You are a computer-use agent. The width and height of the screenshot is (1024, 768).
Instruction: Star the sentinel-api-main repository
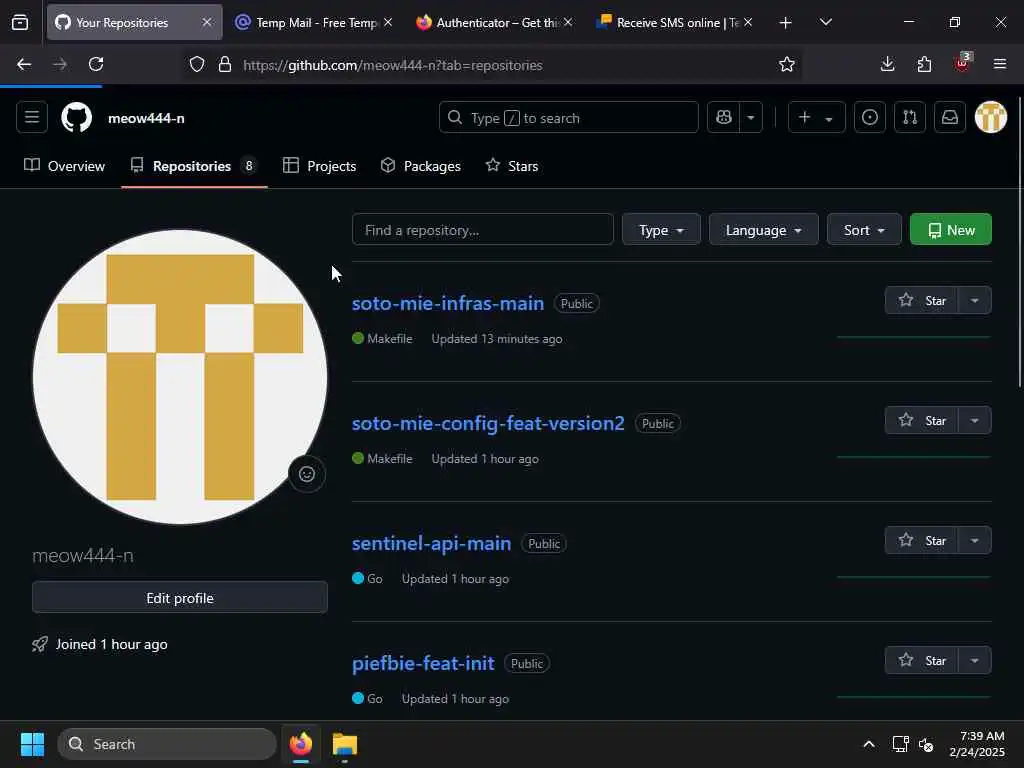coord(921,541)
